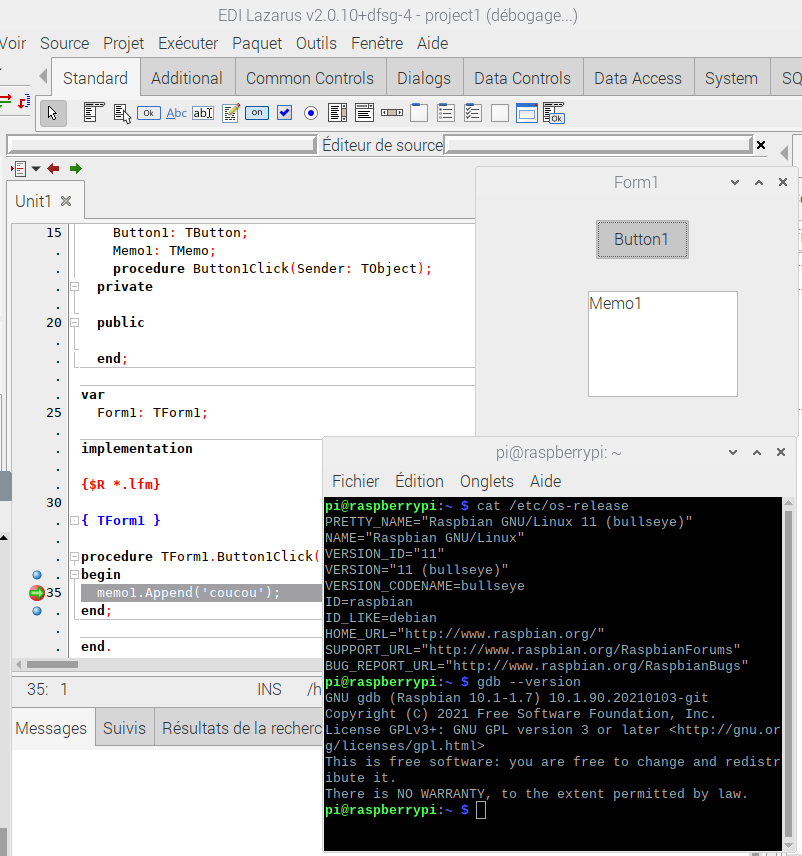This screenshot has width=802, height=856.
Task: Open the Outils menu
Action: 316,43
